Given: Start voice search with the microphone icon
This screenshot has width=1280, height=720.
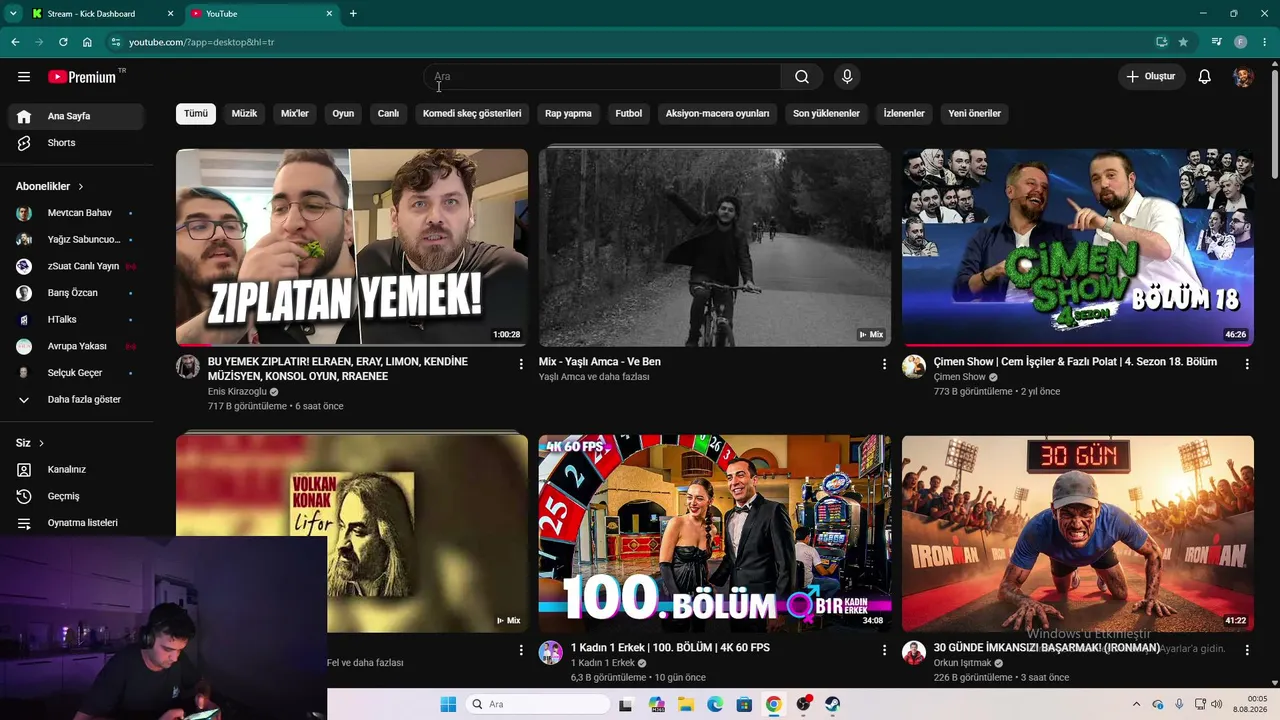Looking at the screenshot, I should point(847,77).
